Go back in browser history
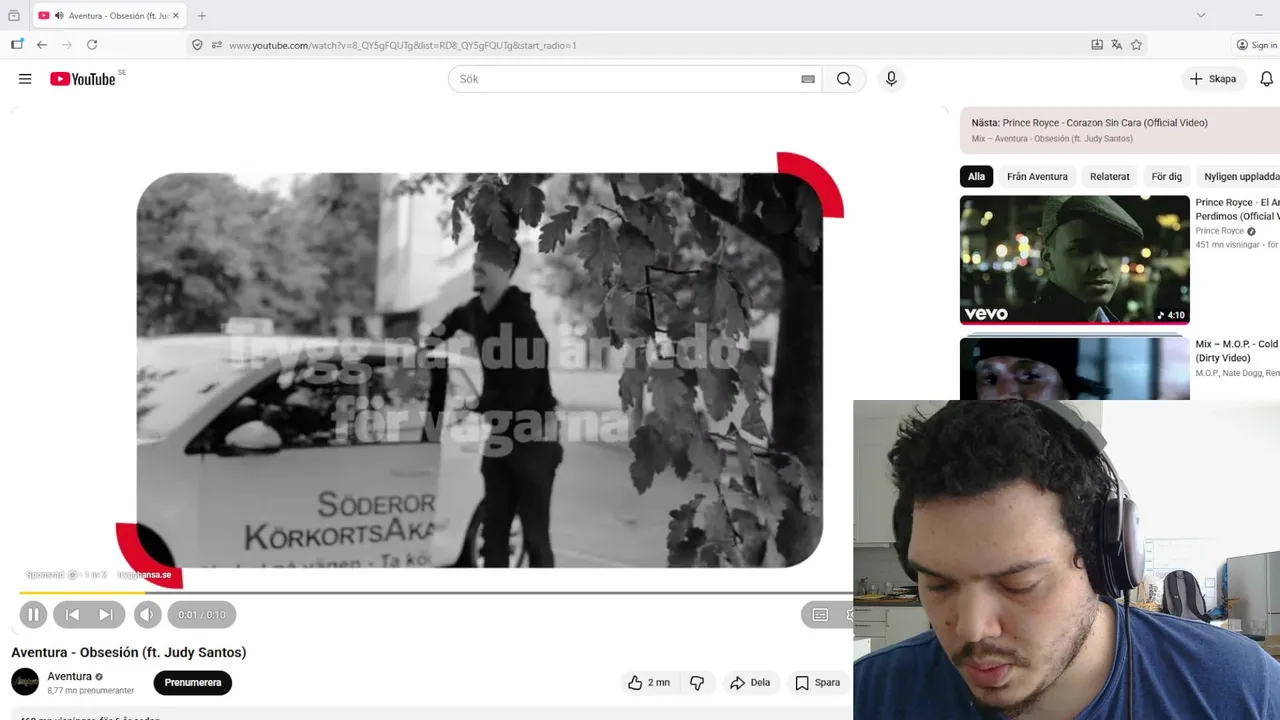The width and height of the screenshot is (1280, 720). pyautogui.click(x=42, y=45)
